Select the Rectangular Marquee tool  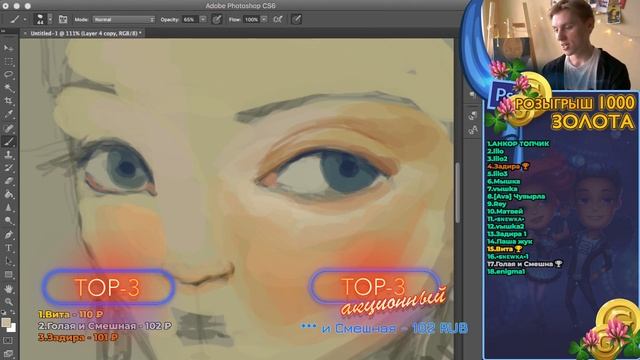[9, 62]
